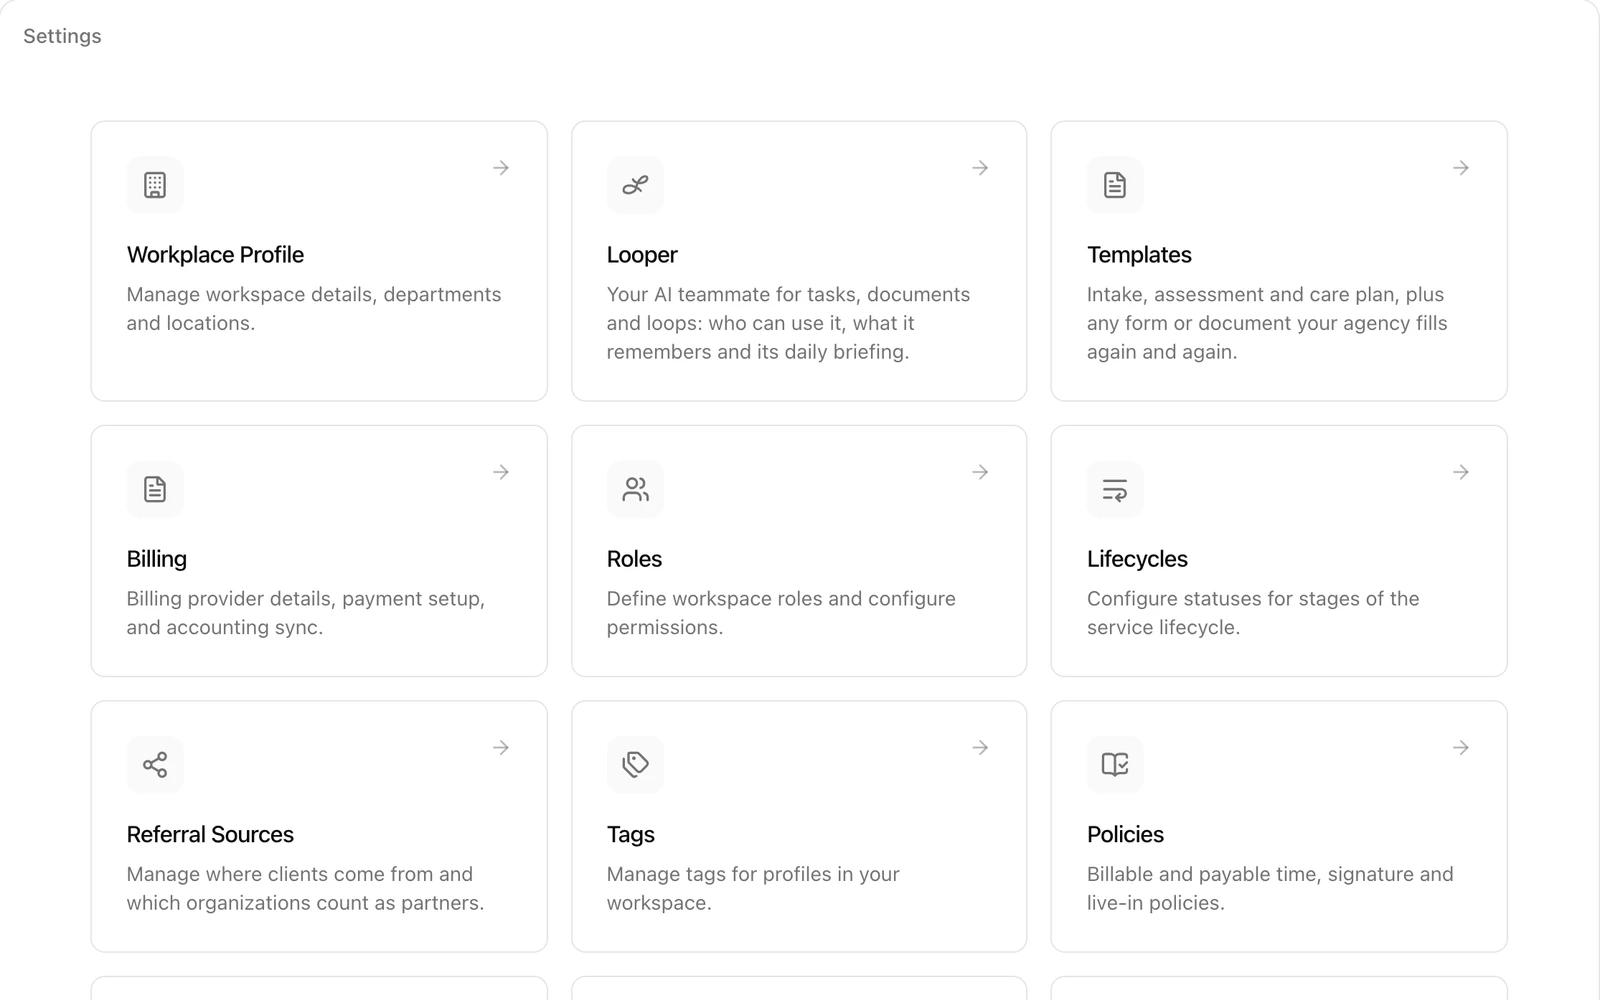The width and height of the screenshot is (1600, 1000).
Task: Open the Looper title
Action: [642, 255]
